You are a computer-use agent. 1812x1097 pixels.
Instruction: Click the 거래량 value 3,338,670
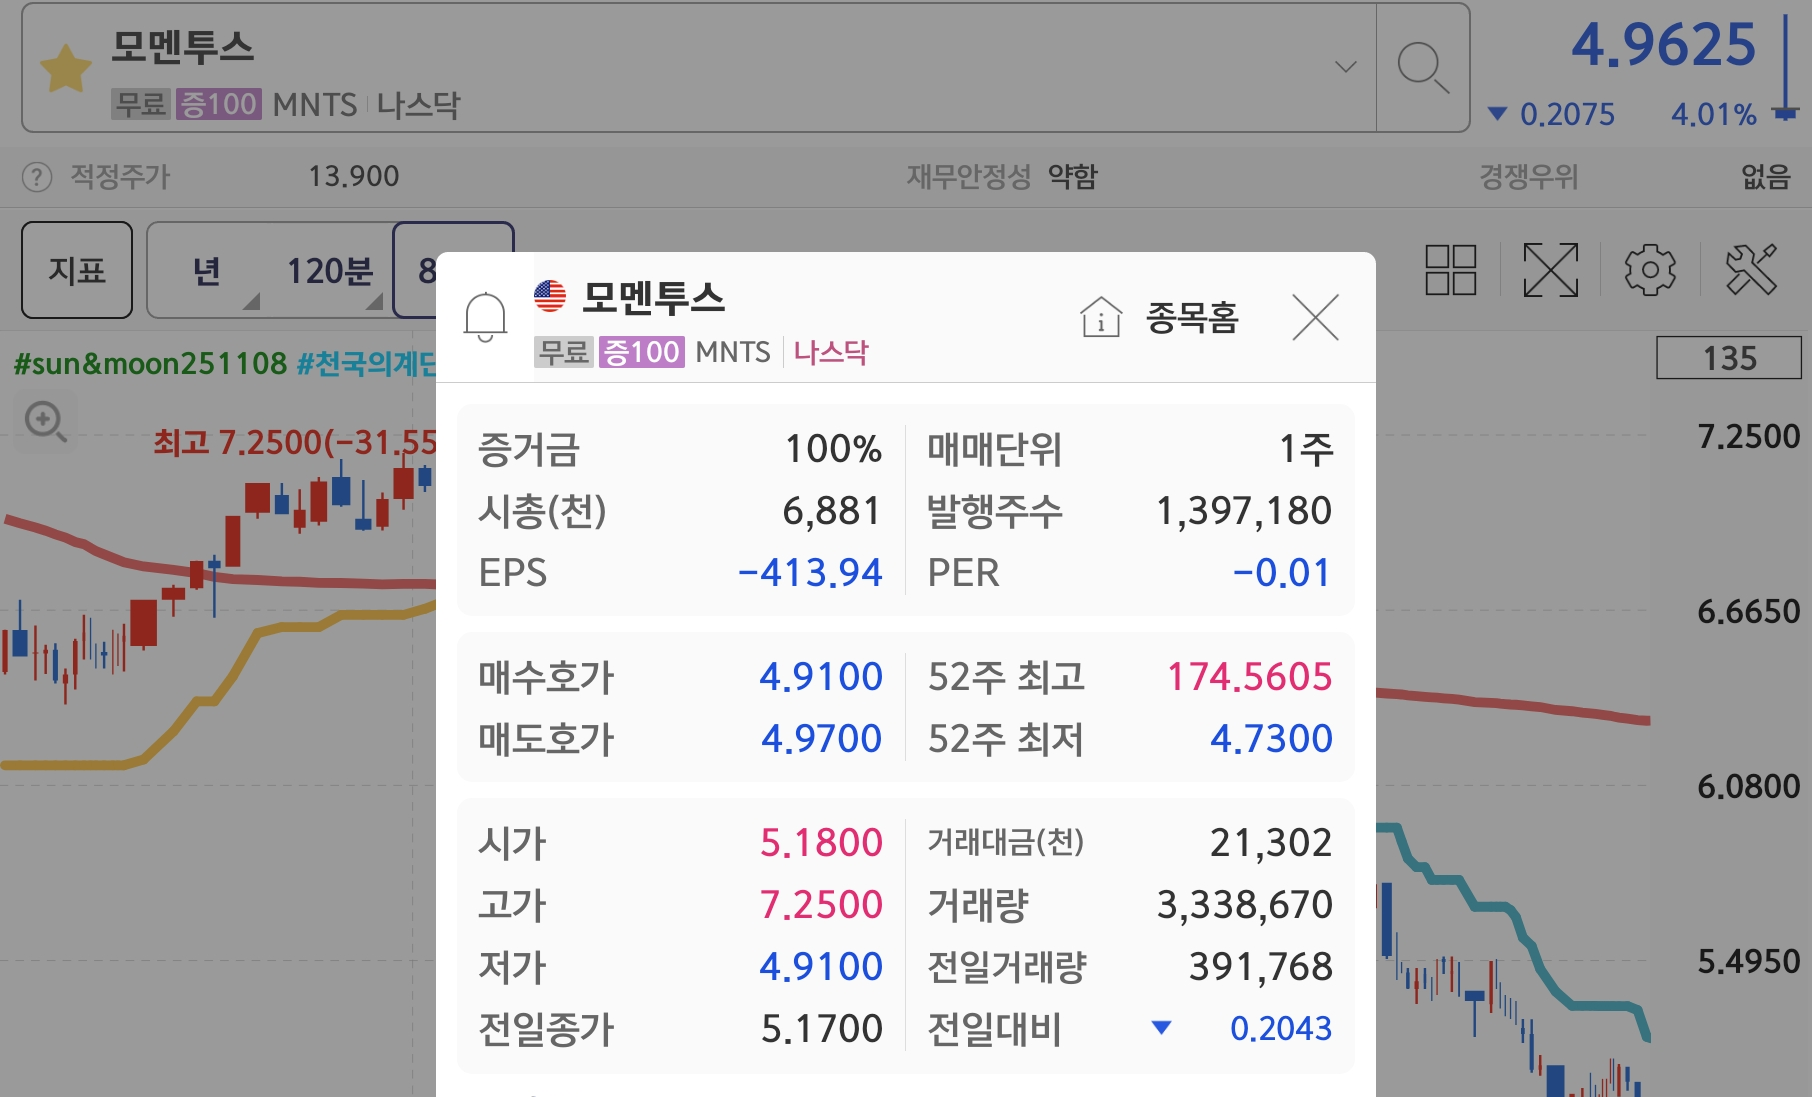tap(1245, 905)
